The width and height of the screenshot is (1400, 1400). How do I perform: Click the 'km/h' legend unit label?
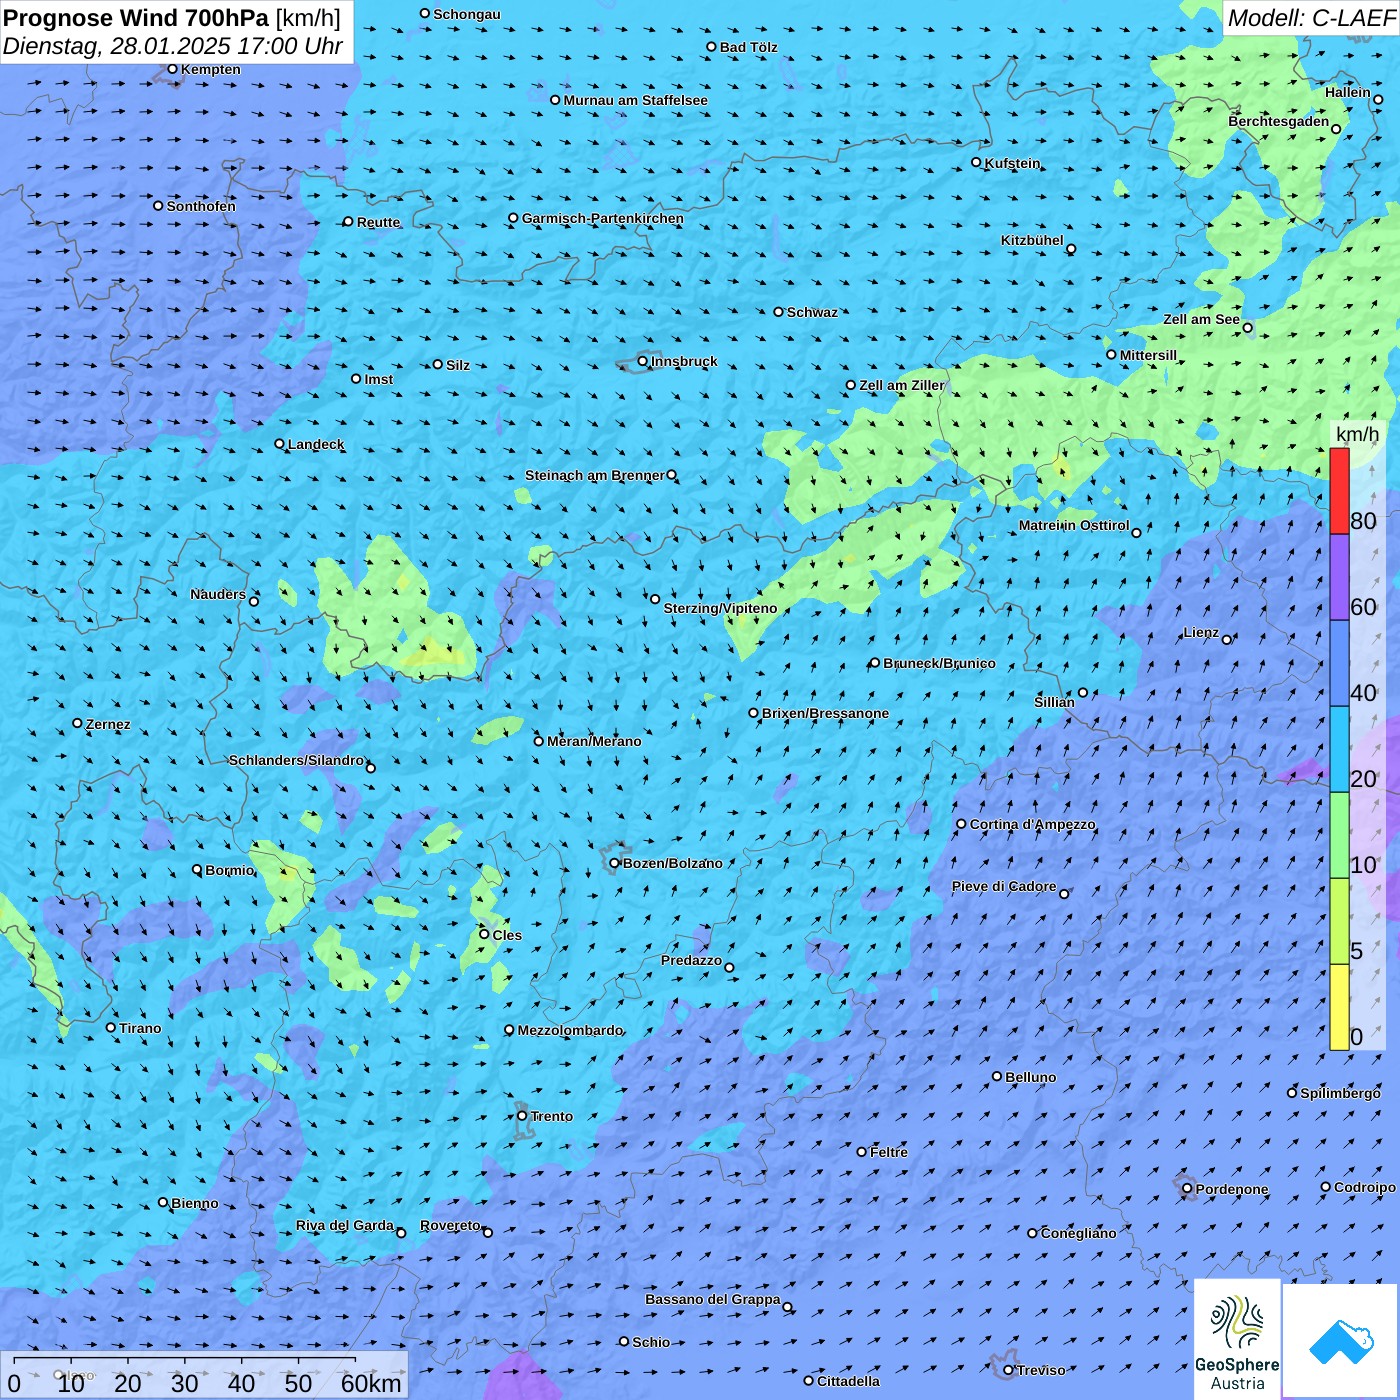coord(1357,434)
